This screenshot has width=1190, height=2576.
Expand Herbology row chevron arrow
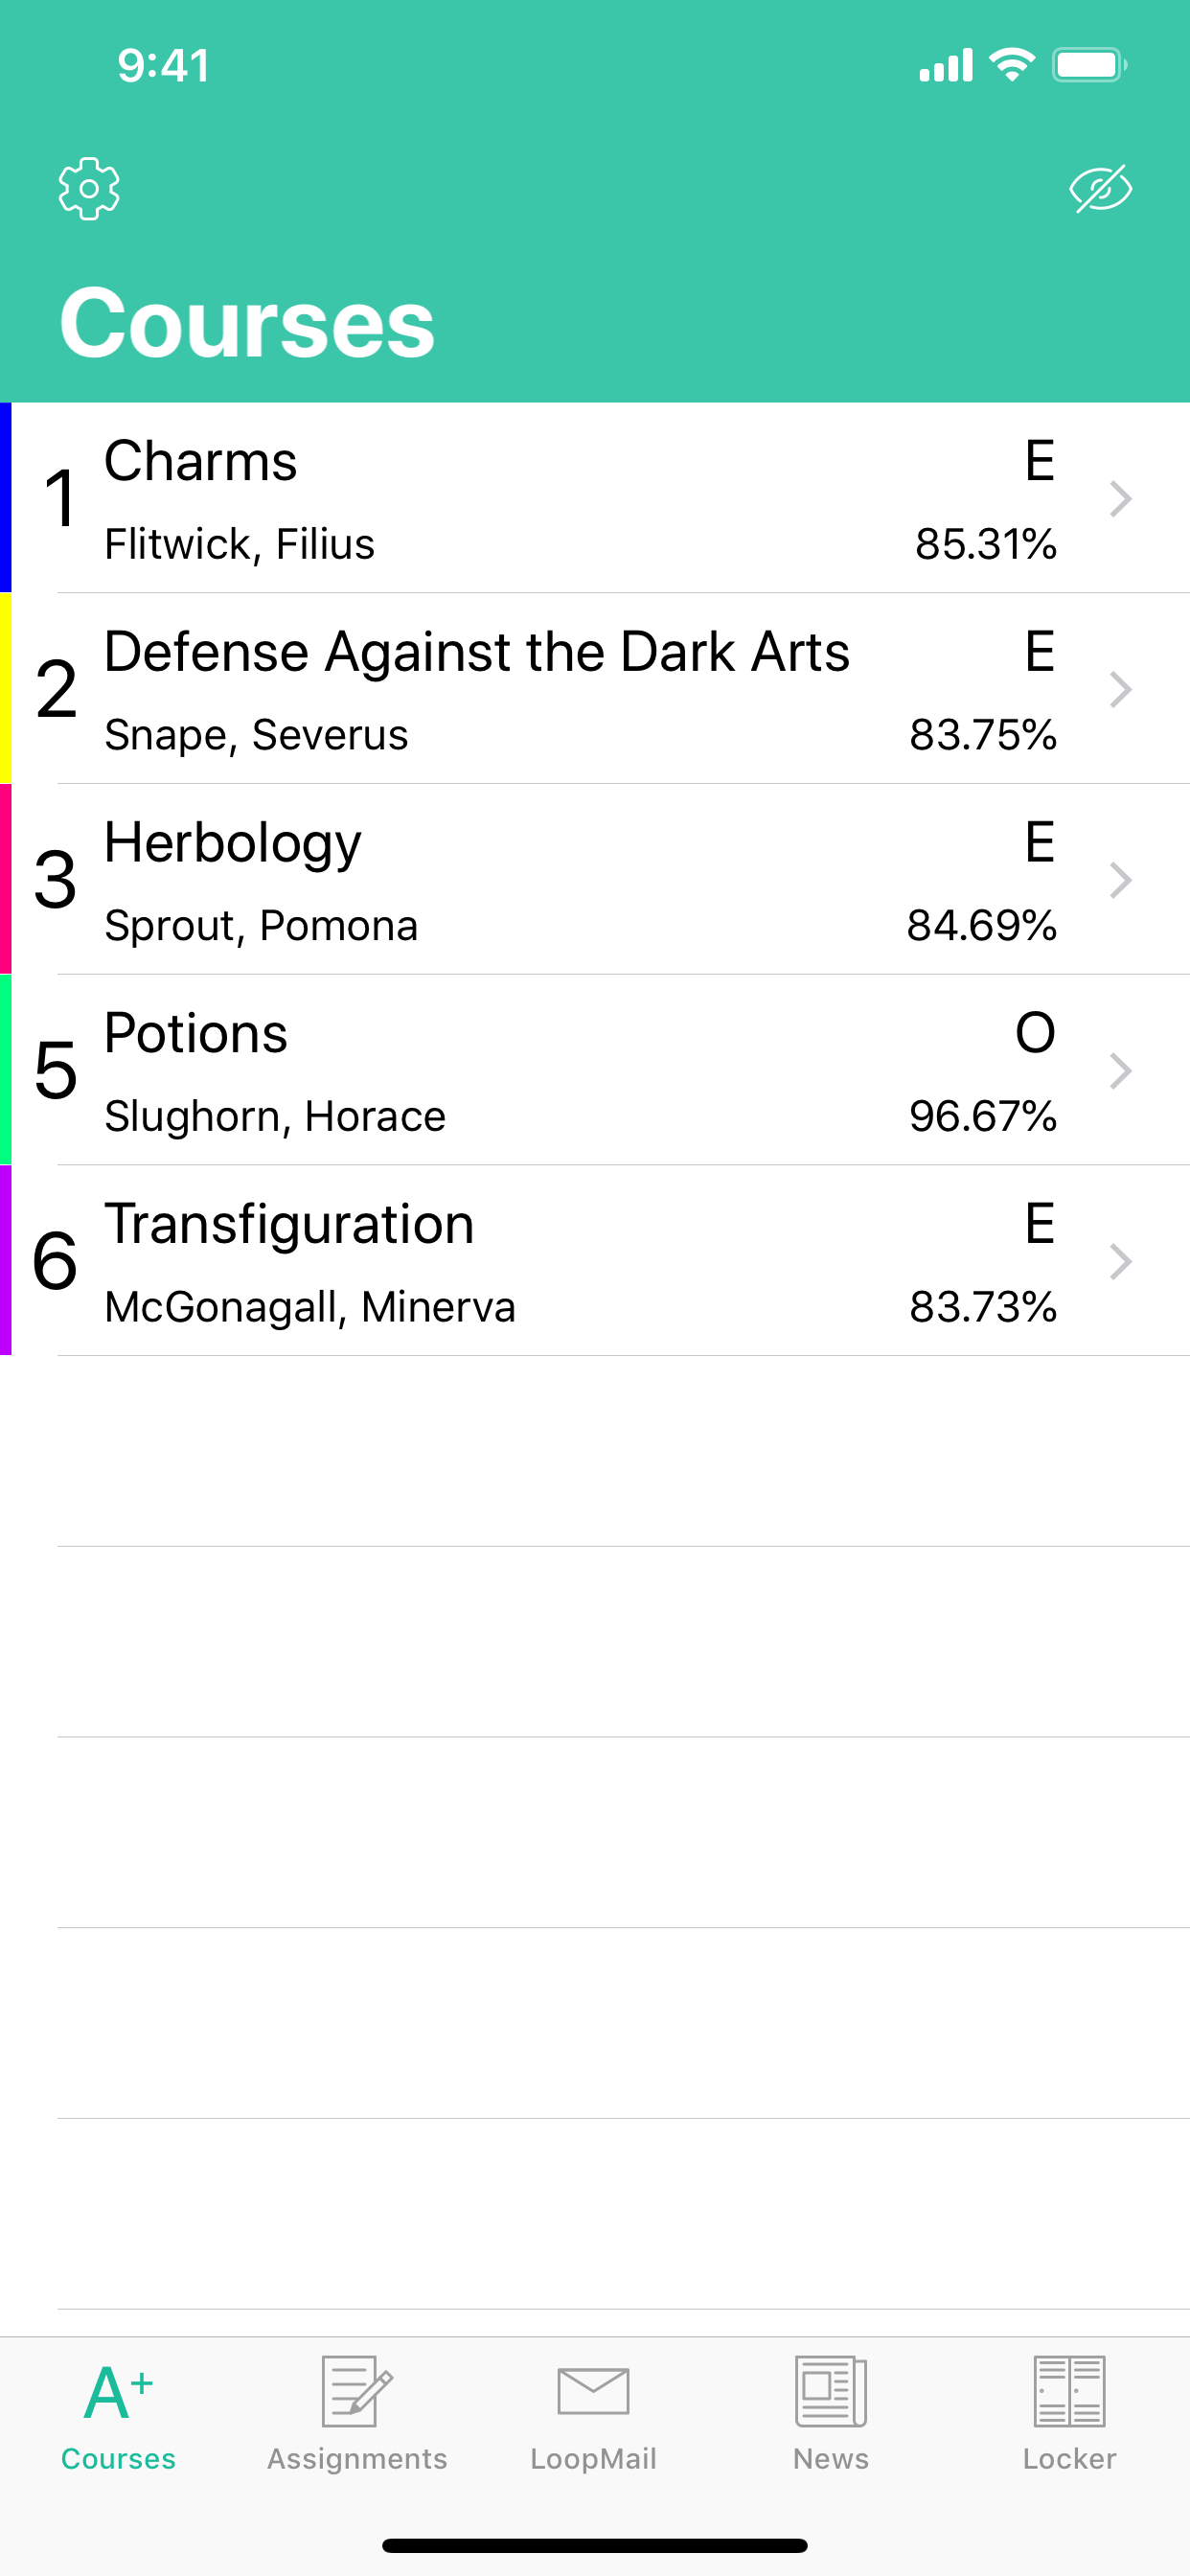[1121, 880]
